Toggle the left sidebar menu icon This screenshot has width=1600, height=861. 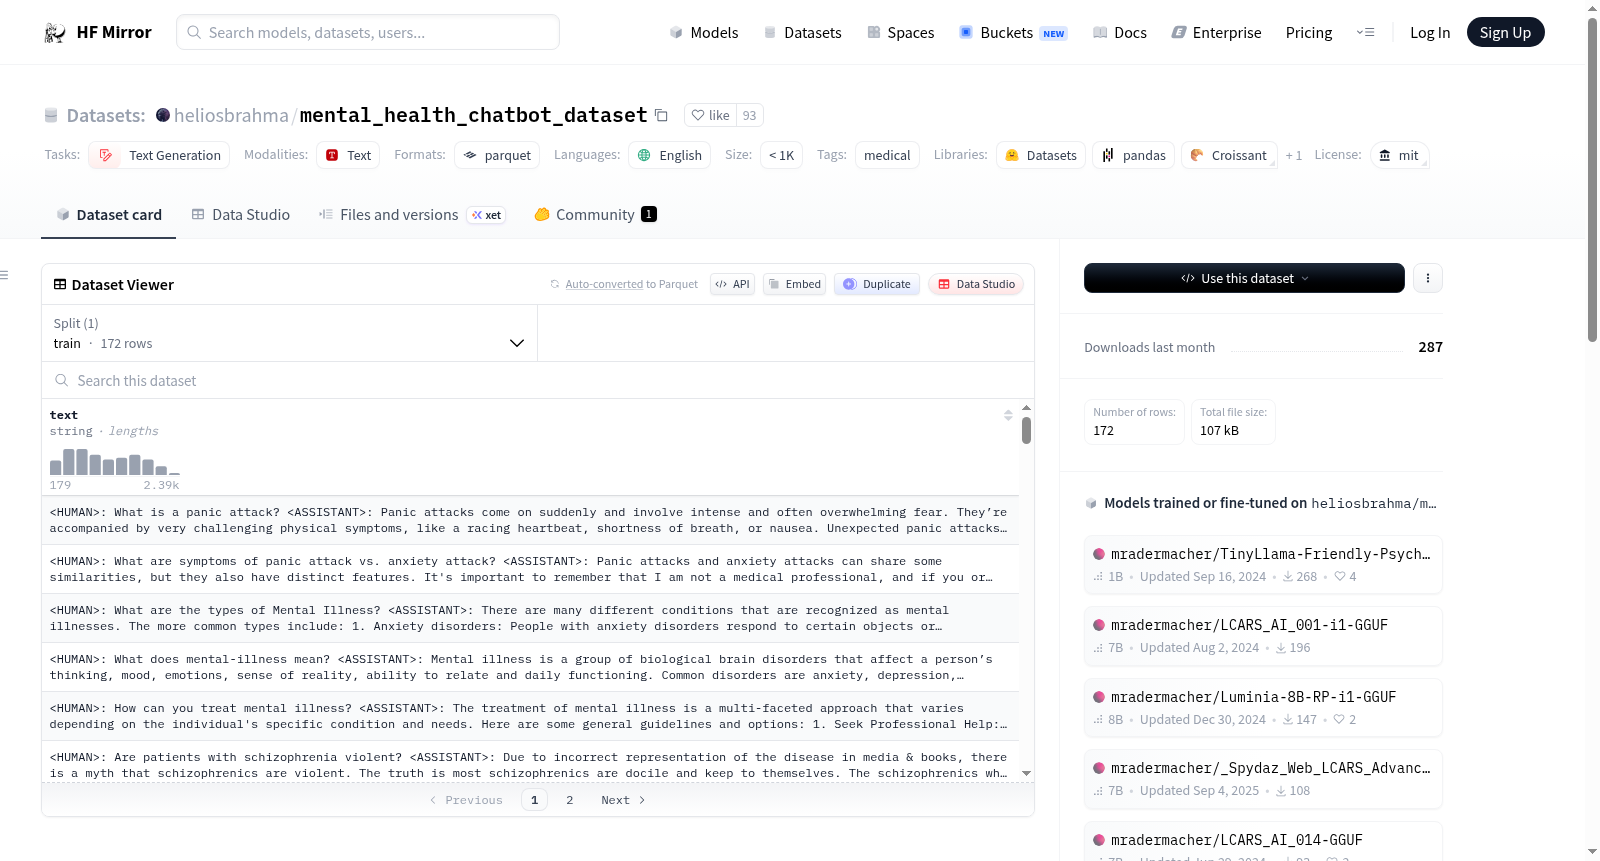4,274
